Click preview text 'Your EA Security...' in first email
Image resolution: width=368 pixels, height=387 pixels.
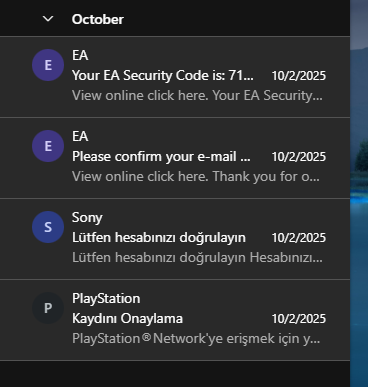pos(268,96)
